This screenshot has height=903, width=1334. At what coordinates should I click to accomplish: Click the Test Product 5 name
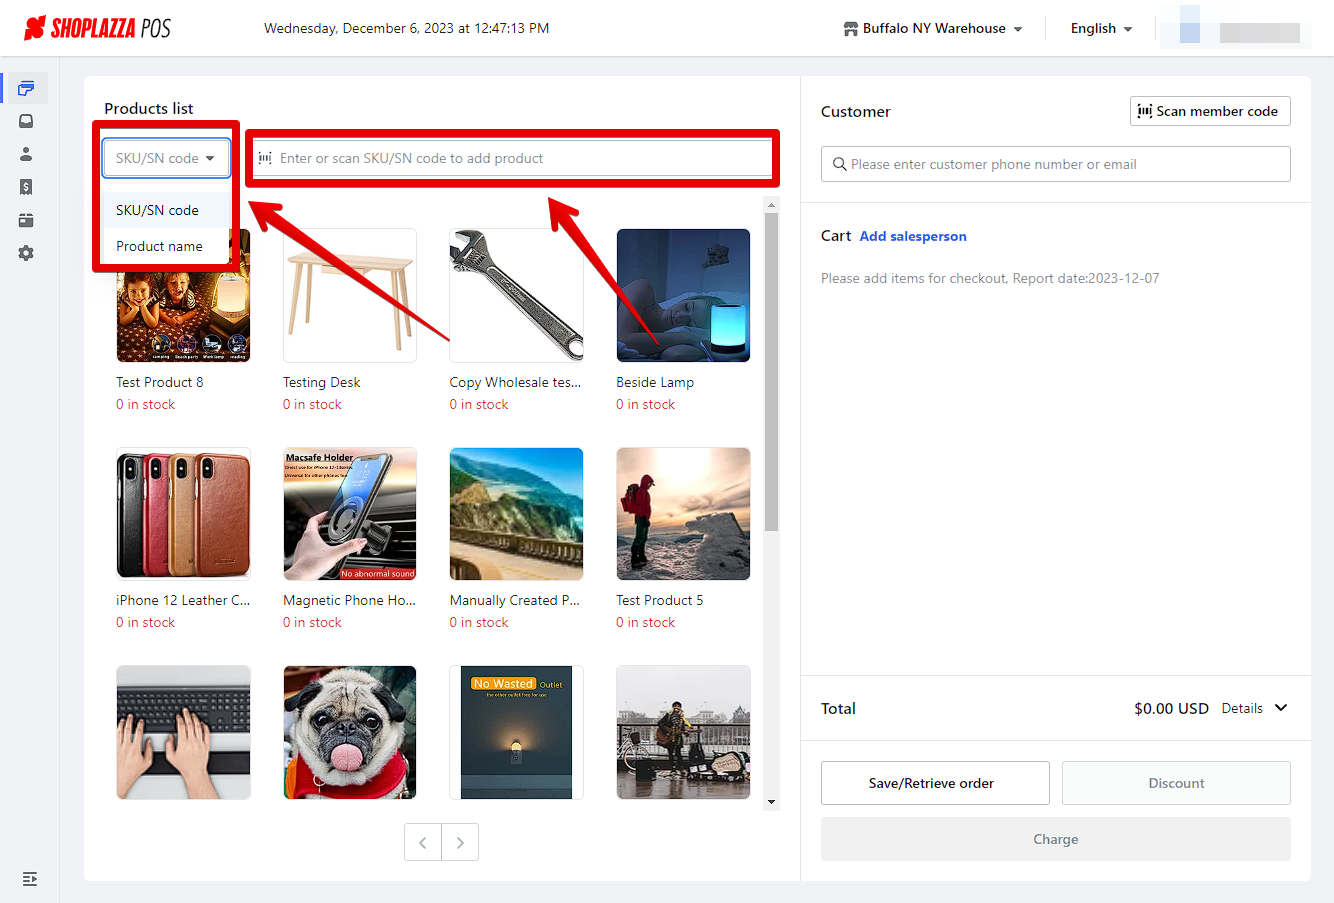(x=660, y=600)
